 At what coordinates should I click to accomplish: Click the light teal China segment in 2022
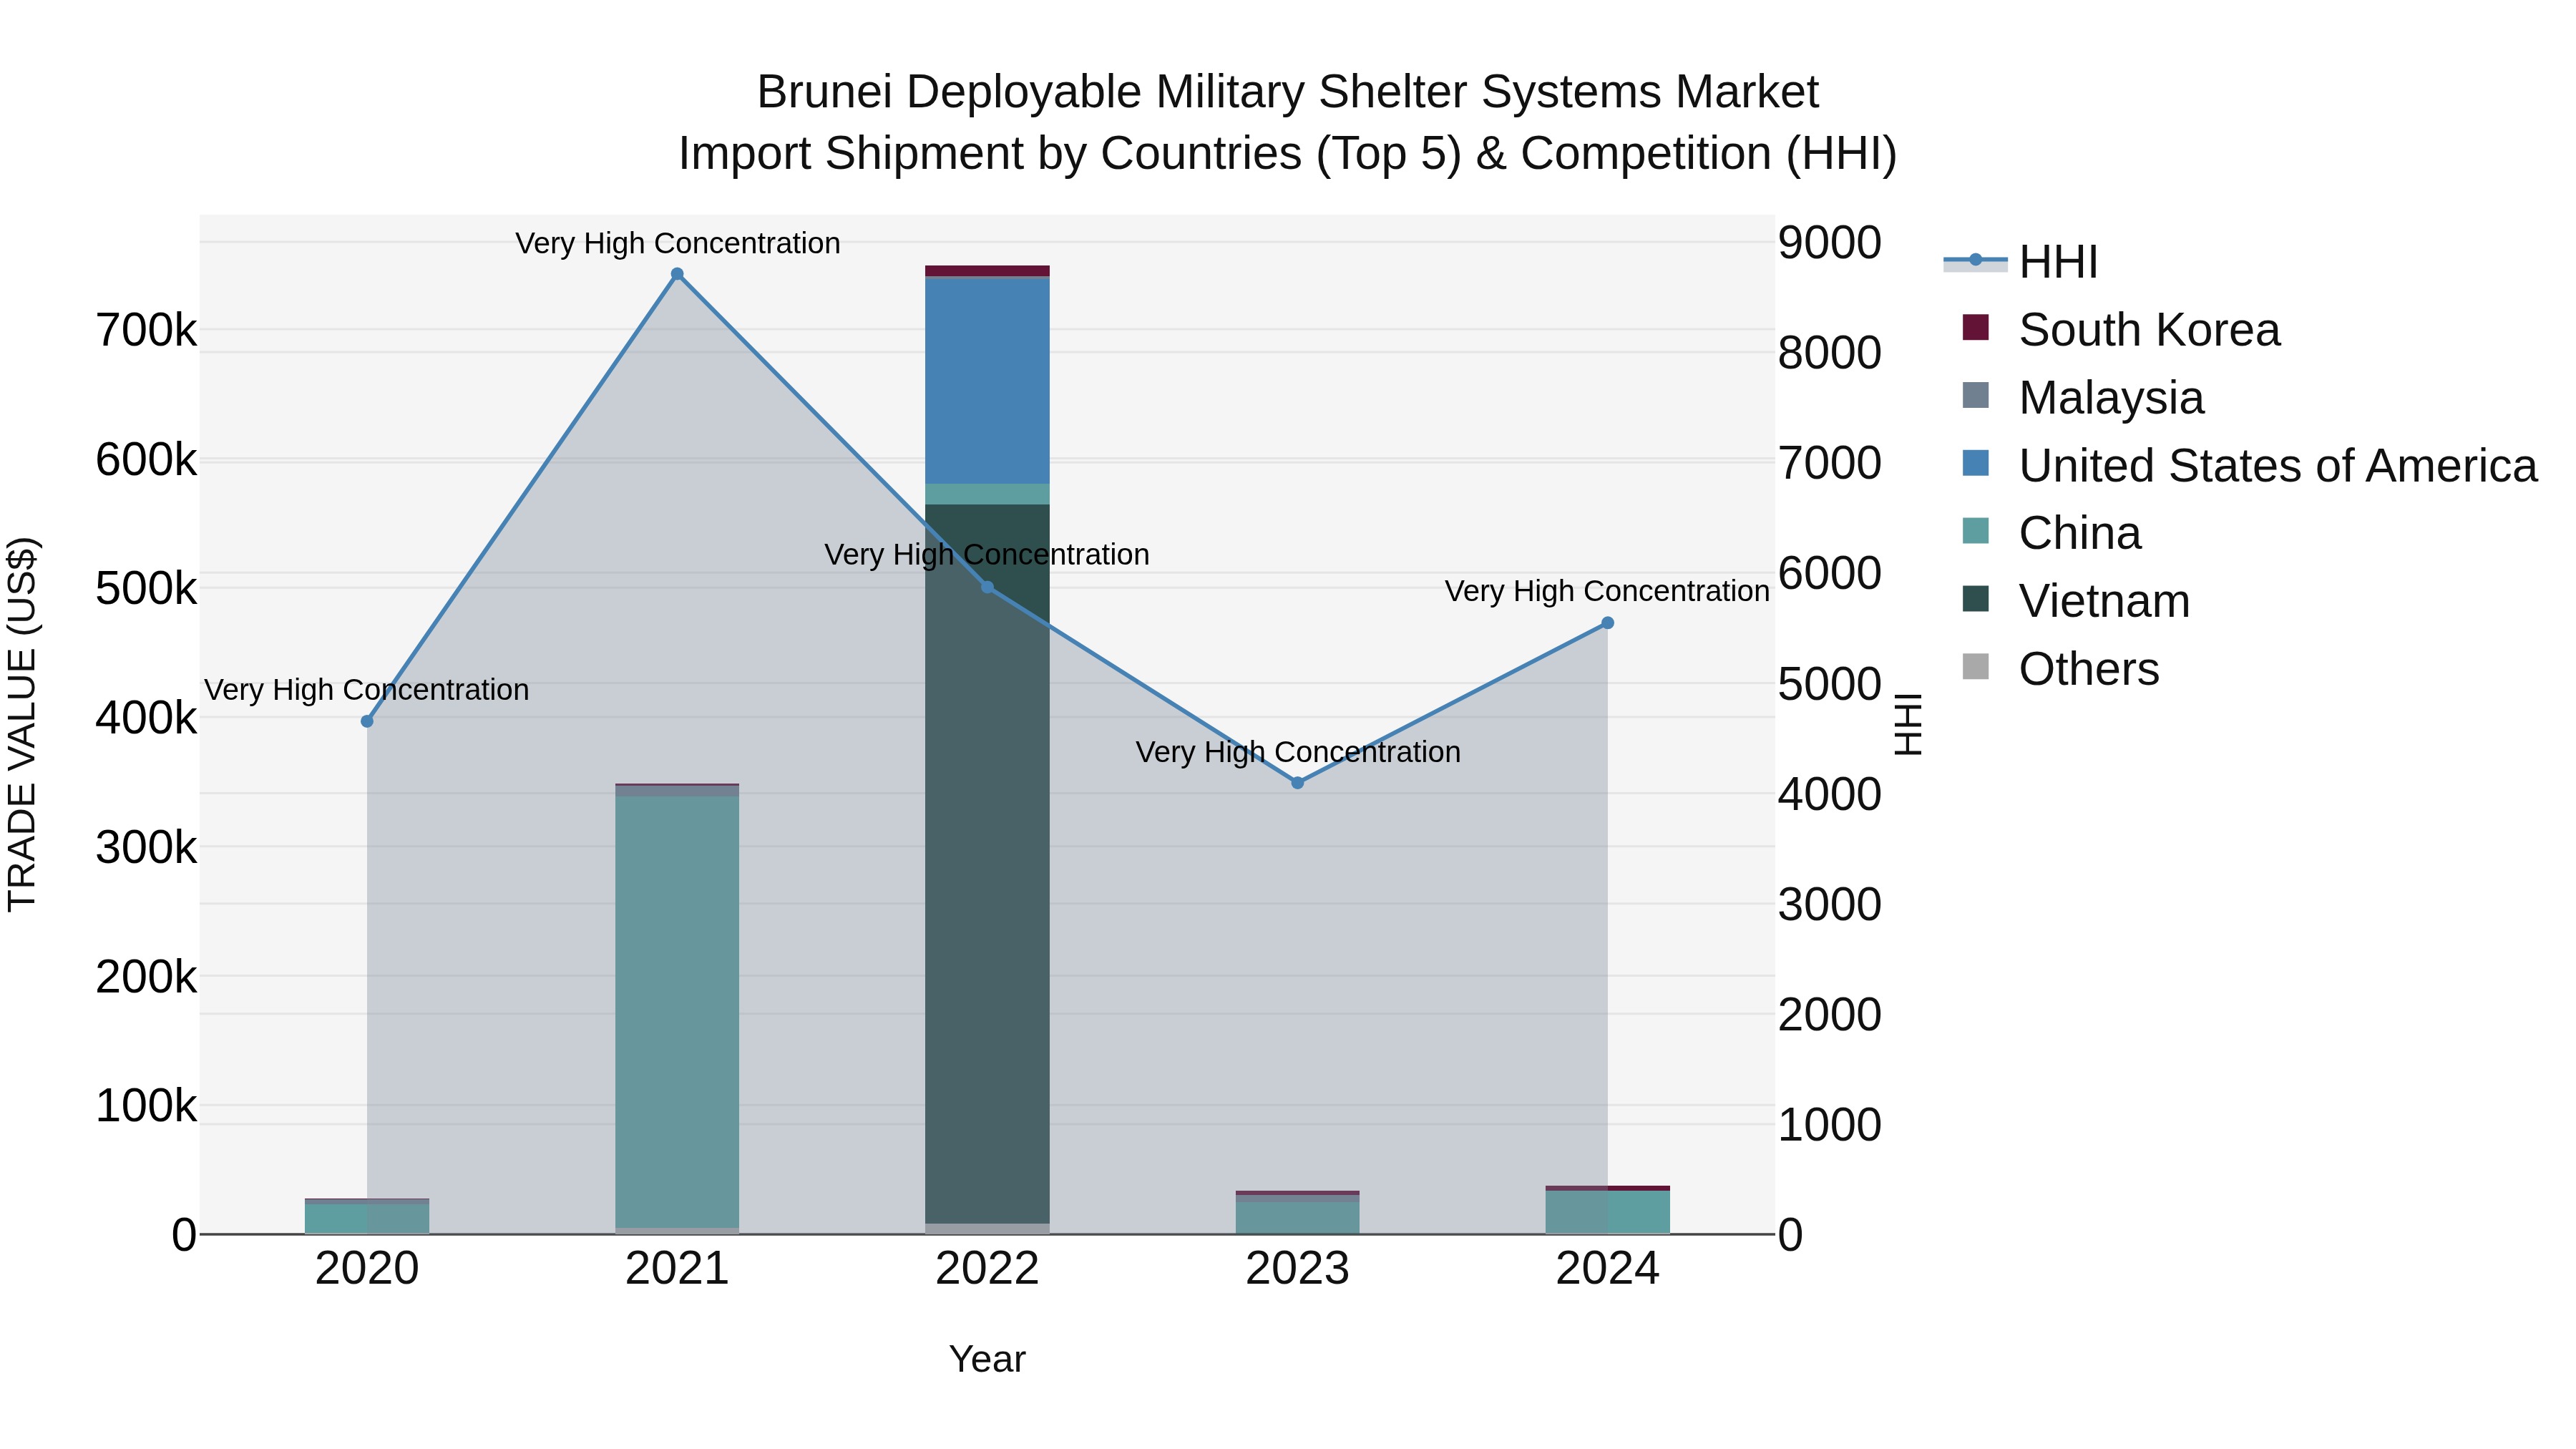tap(987, 495)
